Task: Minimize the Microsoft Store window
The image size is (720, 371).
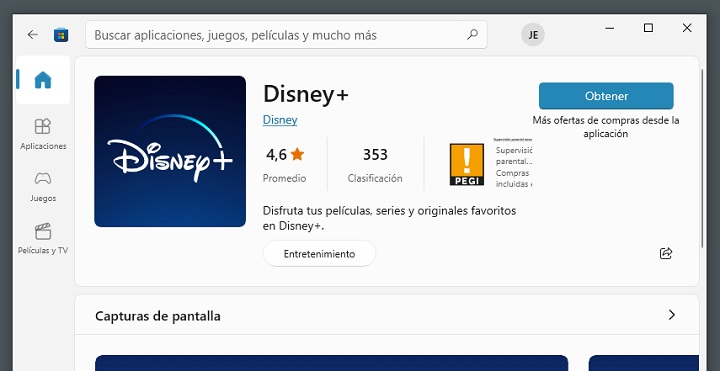Action: pyautogui.click(x=609, y=28)
